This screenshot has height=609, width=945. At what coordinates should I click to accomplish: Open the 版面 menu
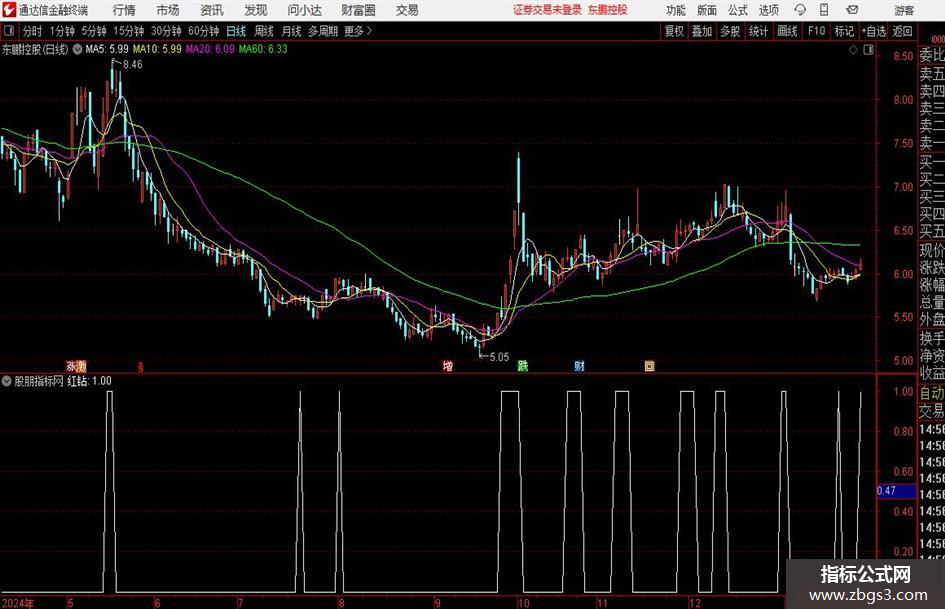point(706,10)
